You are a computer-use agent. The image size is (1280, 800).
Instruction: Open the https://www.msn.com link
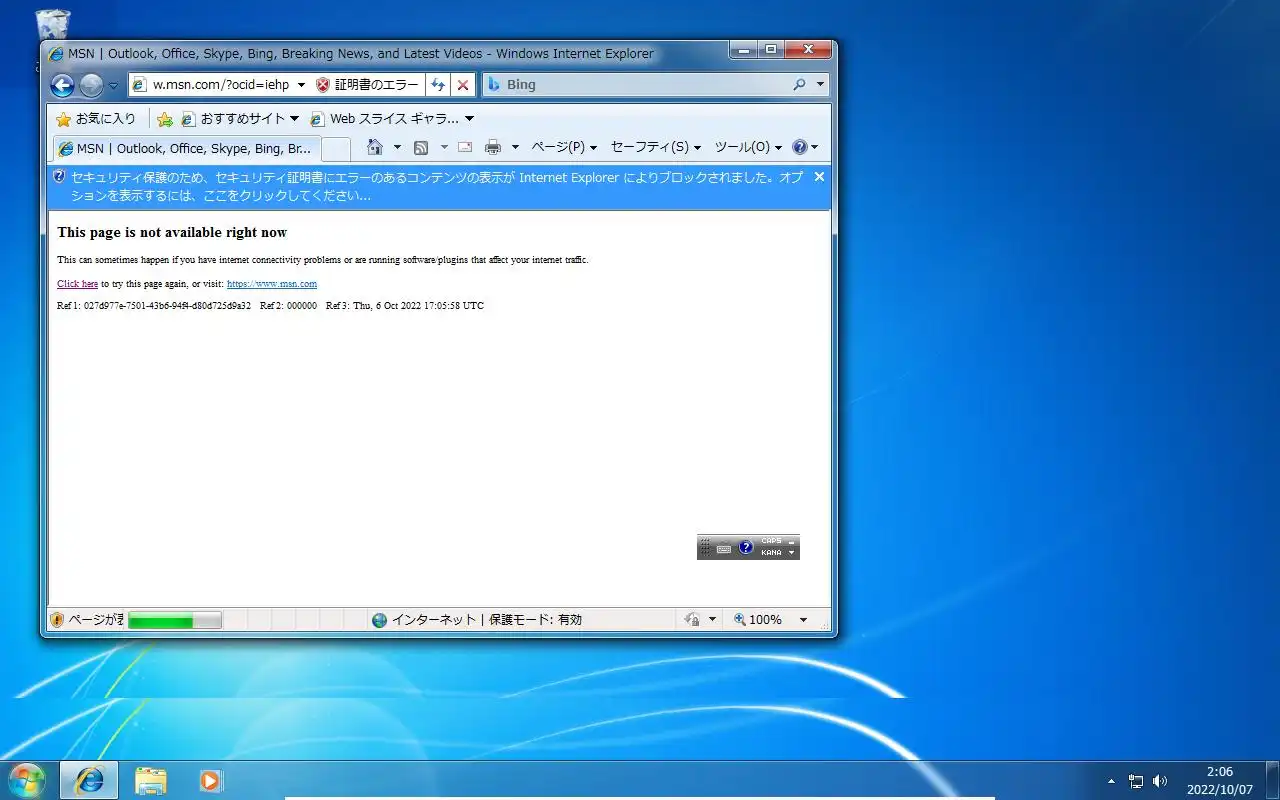tap(272, 284)
